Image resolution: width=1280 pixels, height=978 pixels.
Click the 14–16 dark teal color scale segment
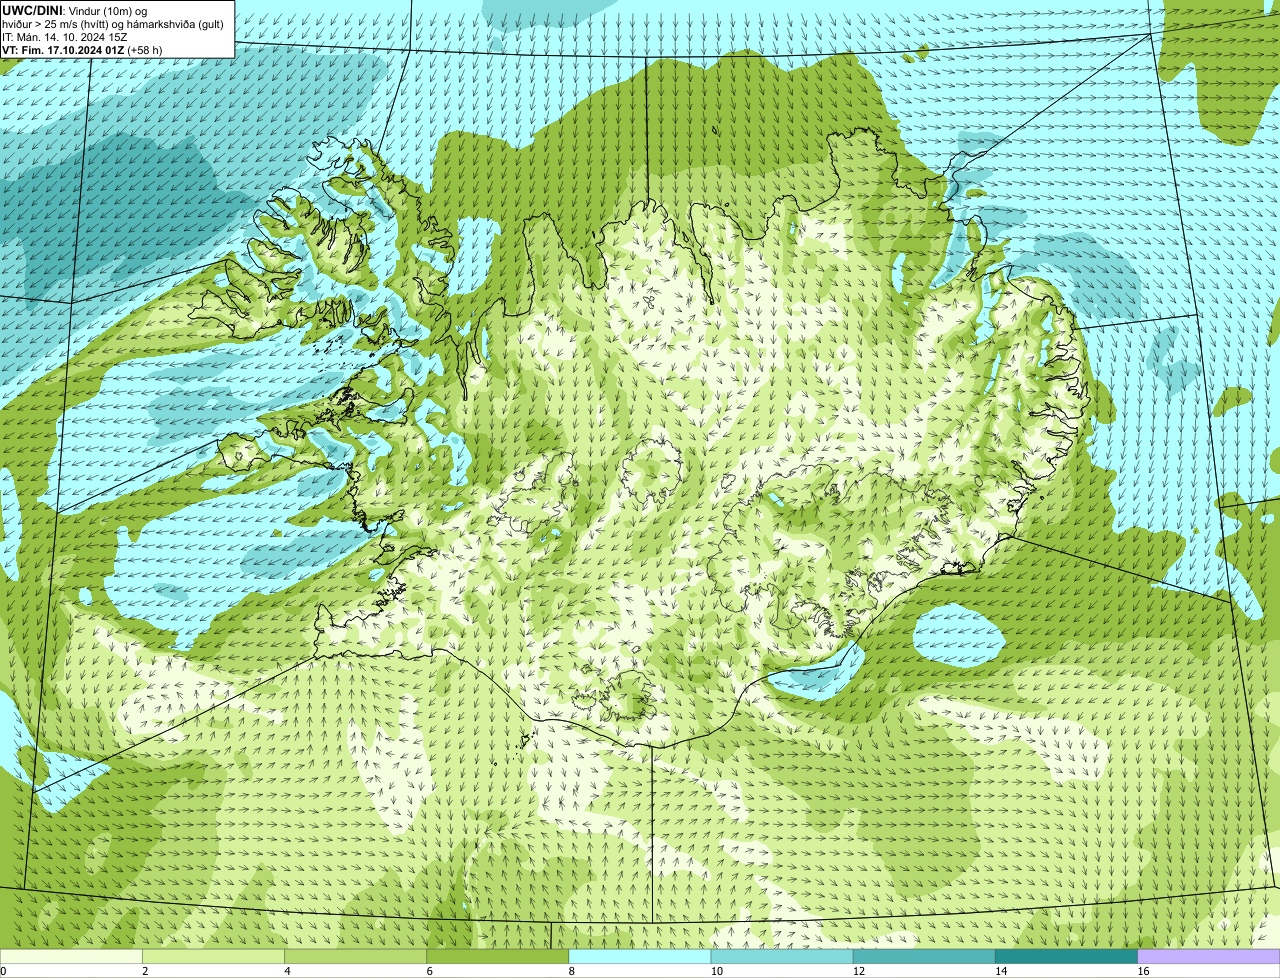(1067, 956)
